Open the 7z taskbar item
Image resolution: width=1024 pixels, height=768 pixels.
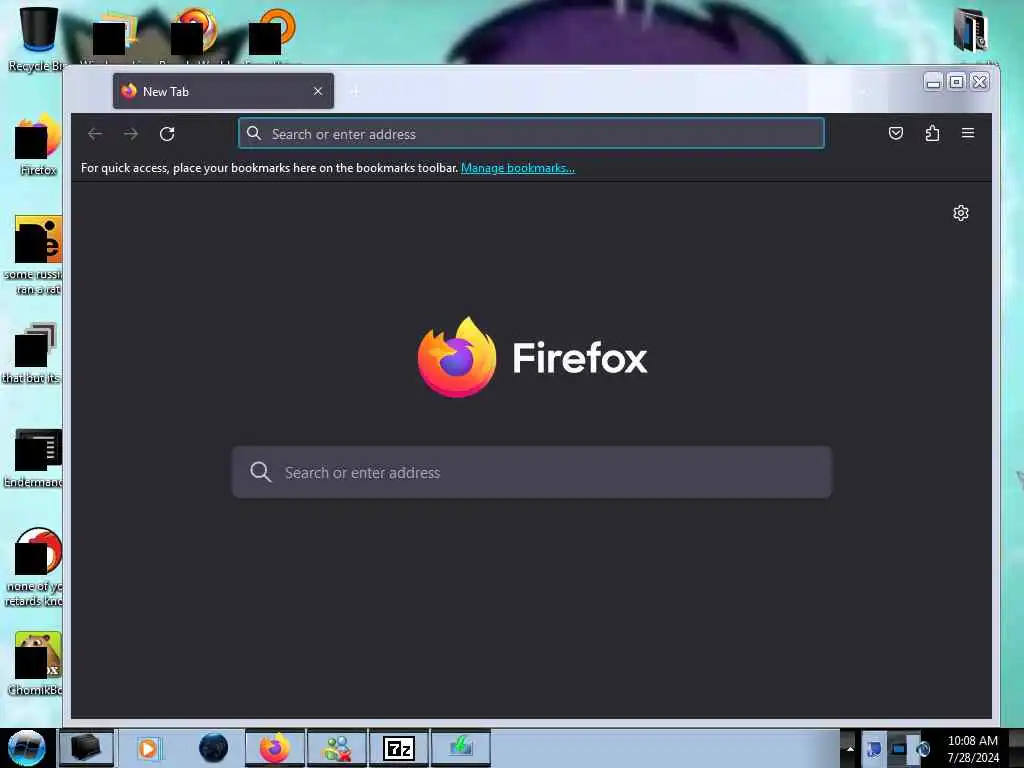399,748
